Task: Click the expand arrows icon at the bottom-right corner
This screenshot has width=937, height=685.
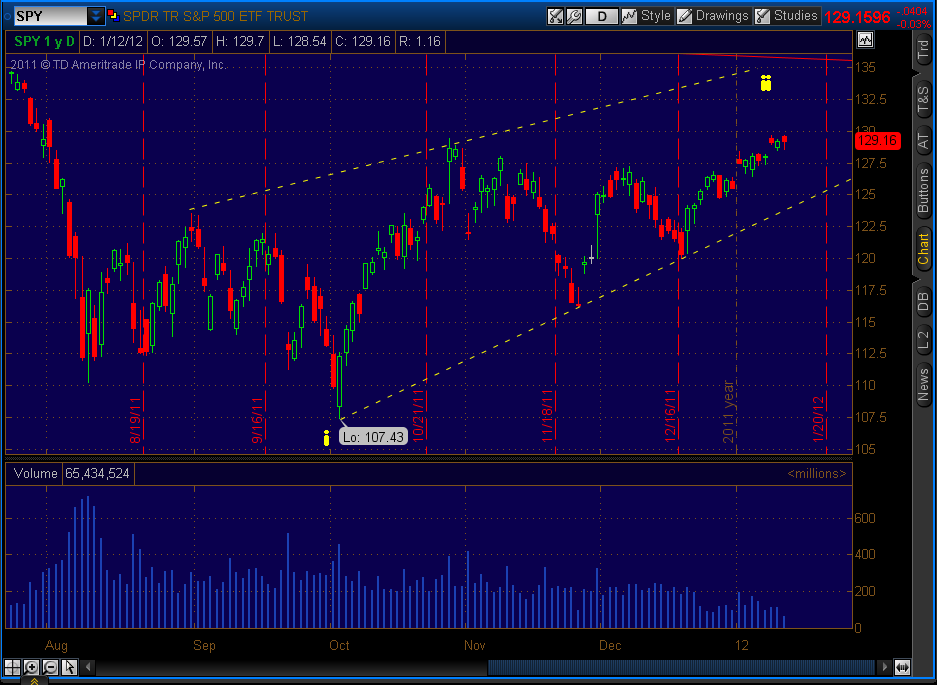Action: [x=902, y=666]
